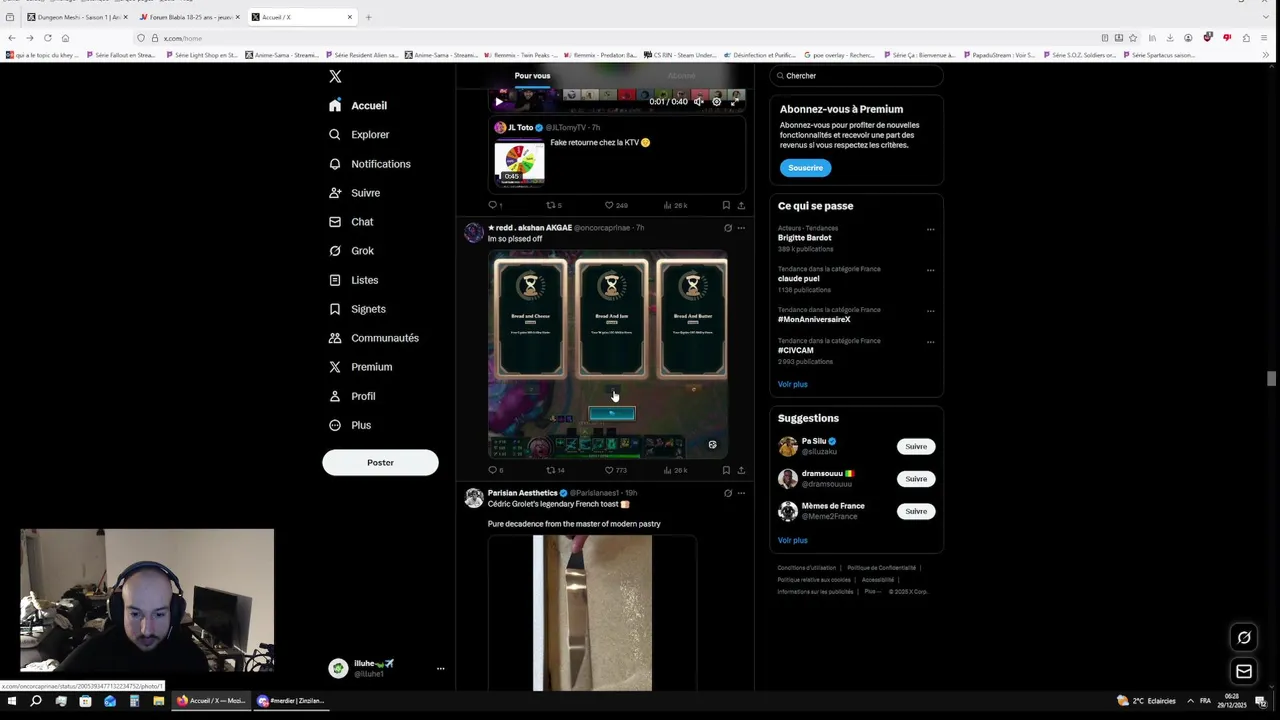
Task: Share the post with 249 likes
Action: click(x=741, y=205)
